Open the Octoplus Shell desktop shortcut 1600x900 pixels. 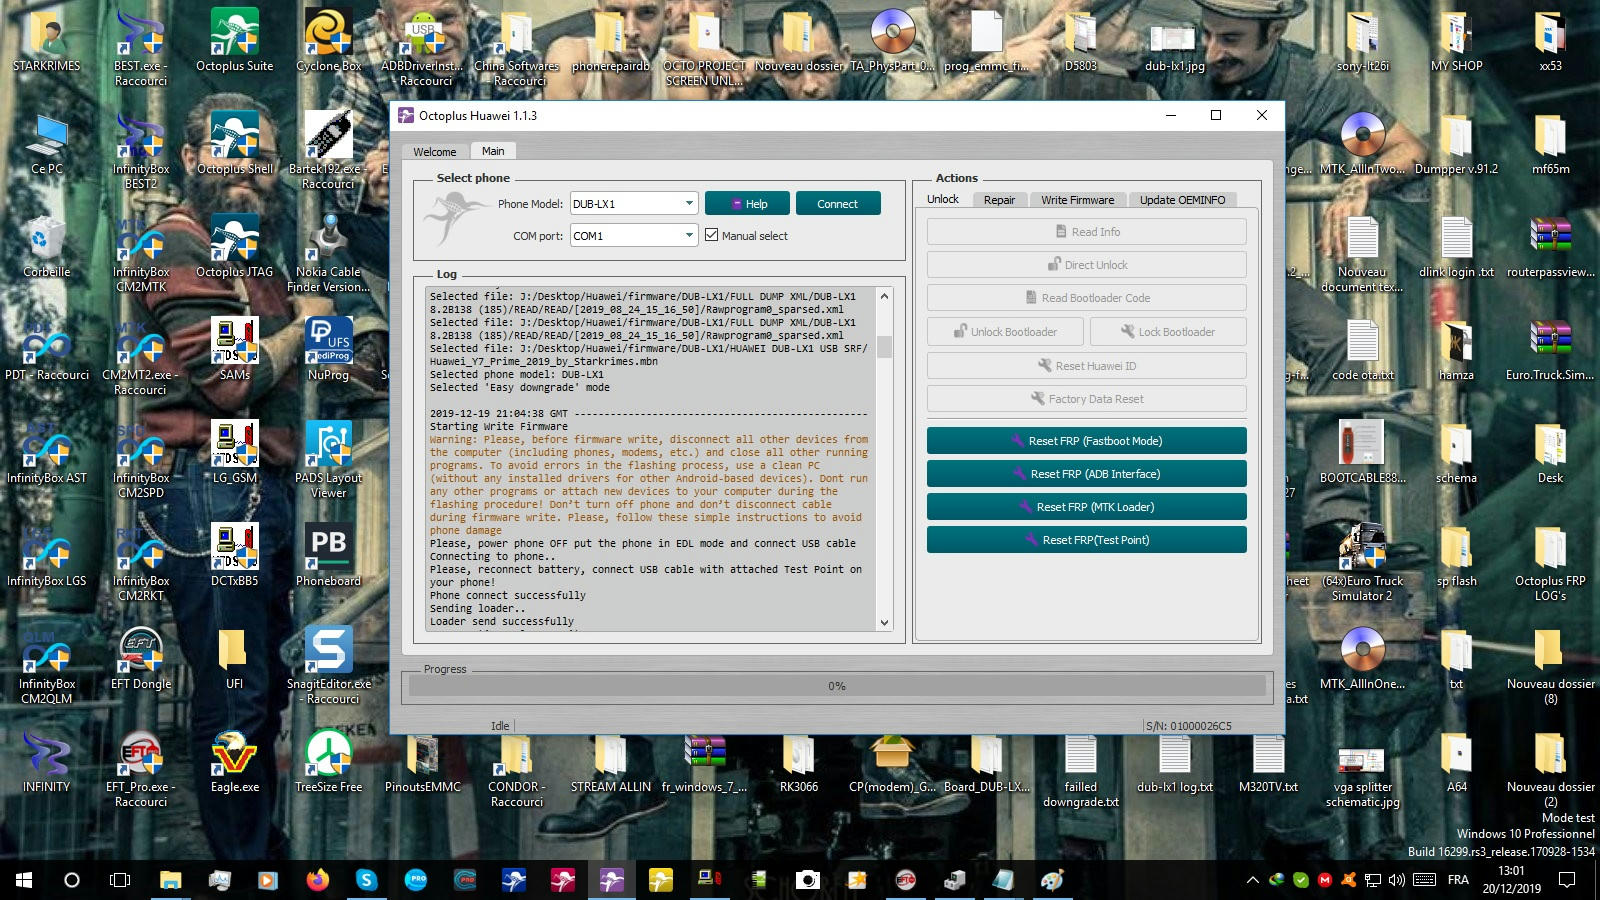[x=234, y=143]
